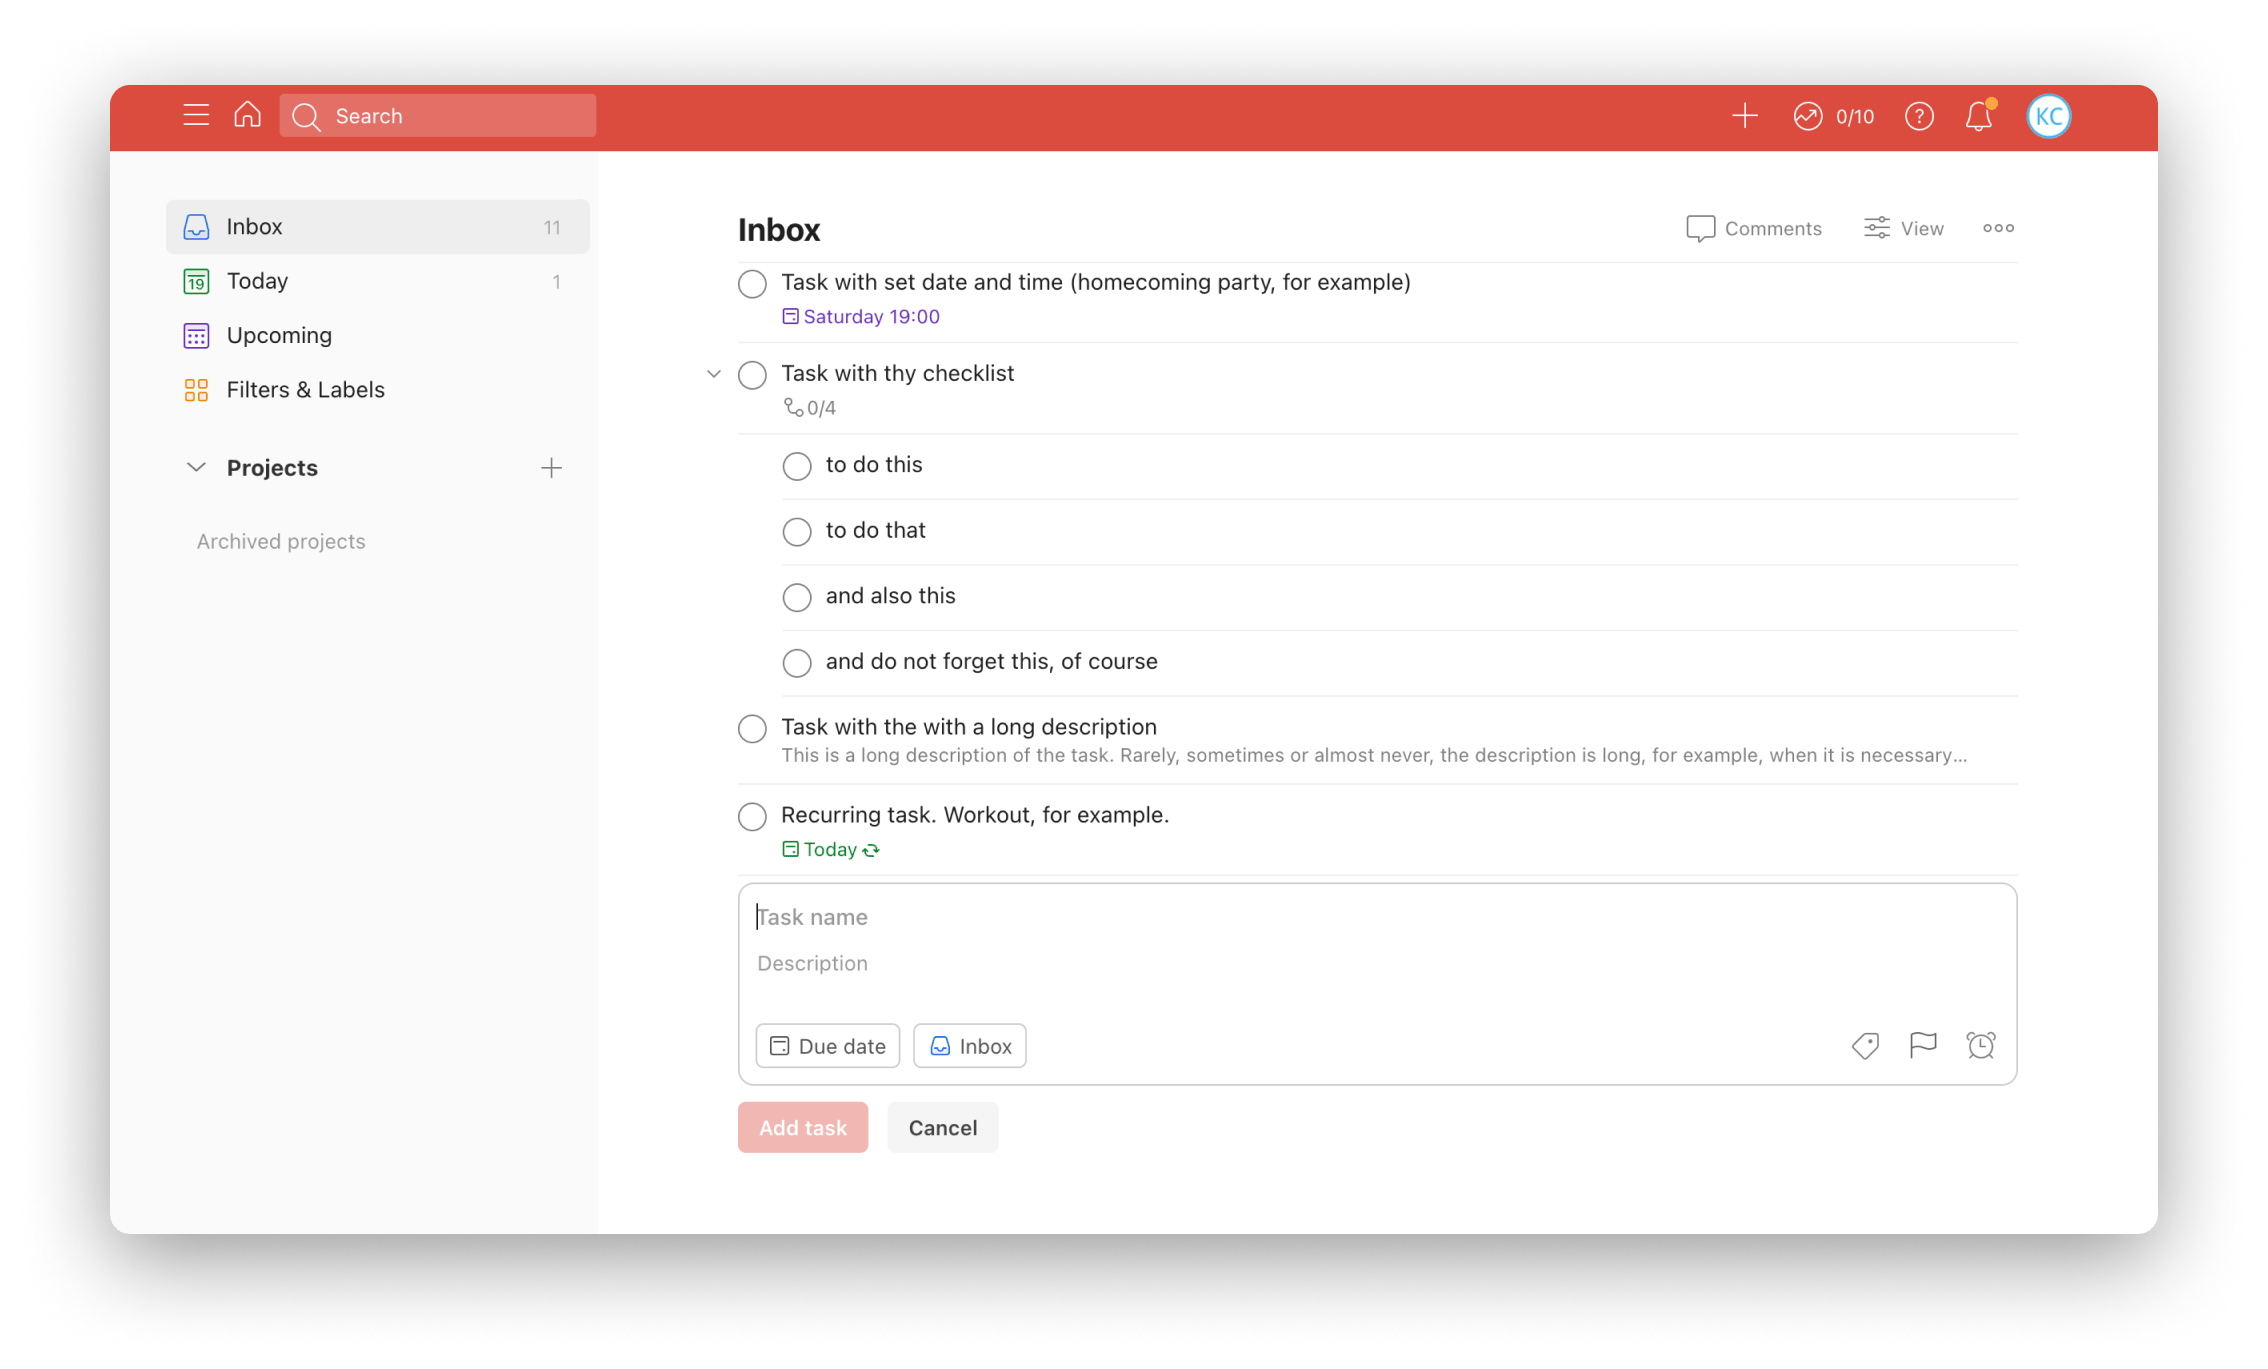Collapse the Projects section chevron

pyautogui.click(x=196, y=467)
